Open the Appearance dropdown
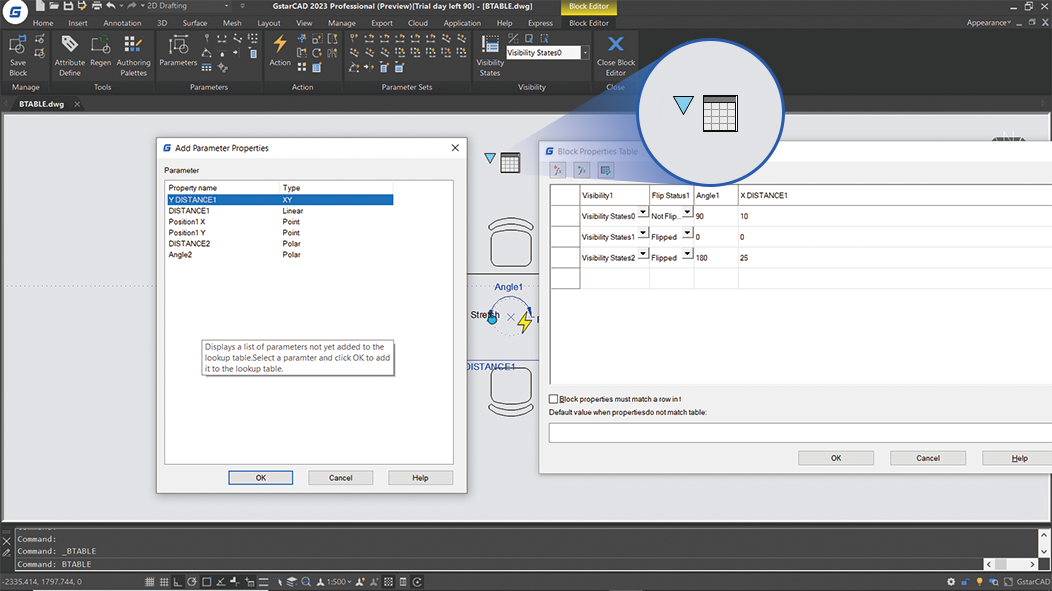This screenshot has height=591, width=1052. [x=989, y=23]
